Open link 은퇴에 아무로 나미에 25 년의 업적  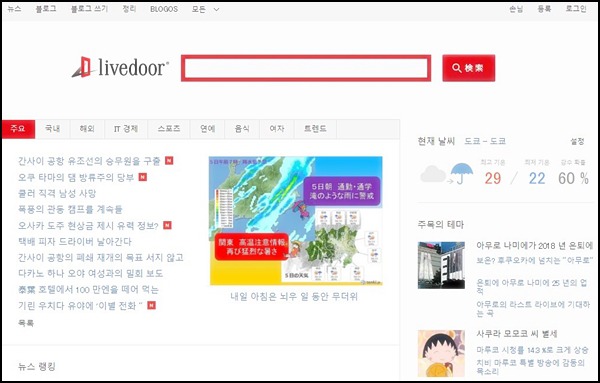532,287
